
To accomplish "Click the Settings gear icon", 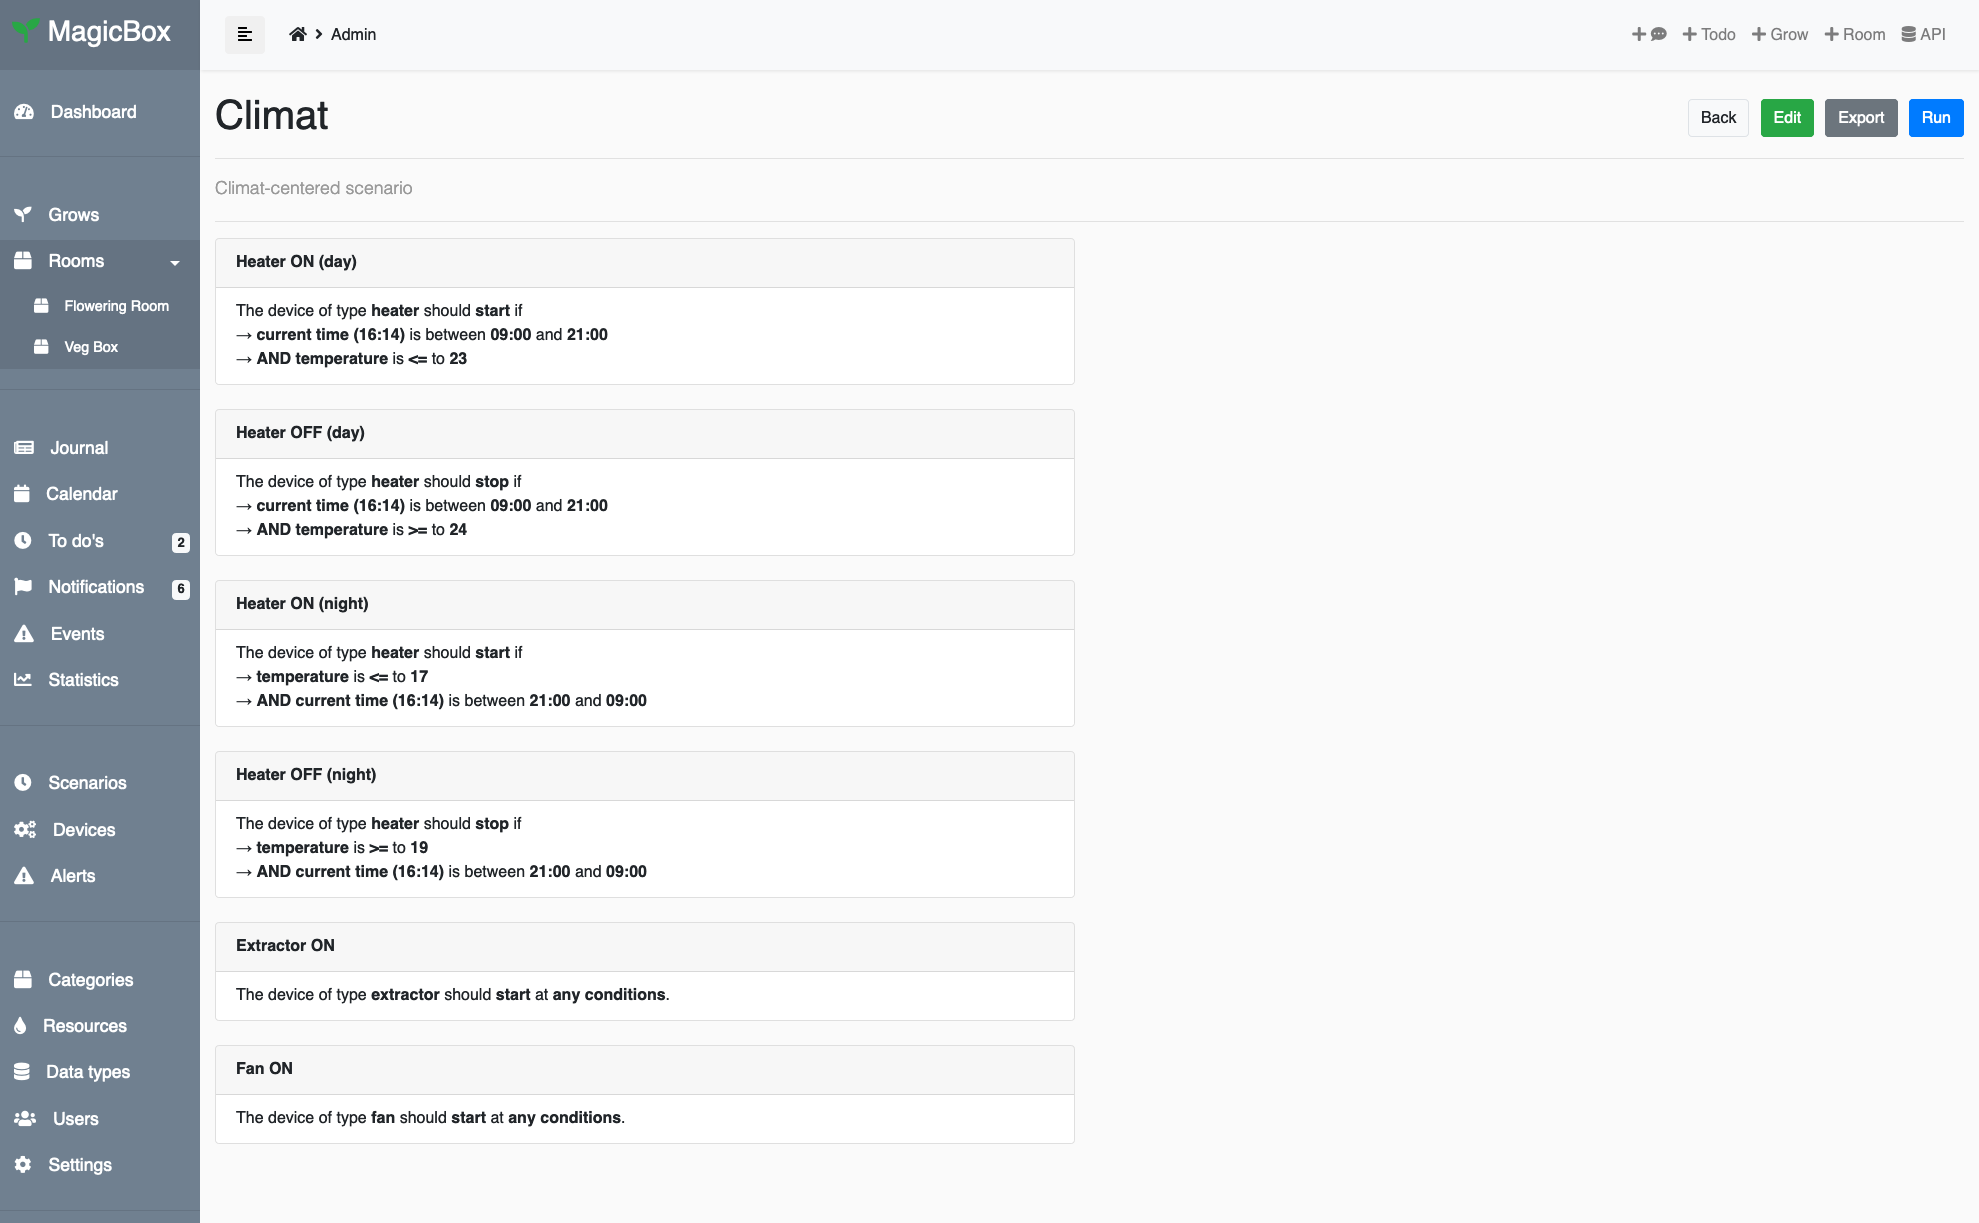I will click(x=23, y=1165).
